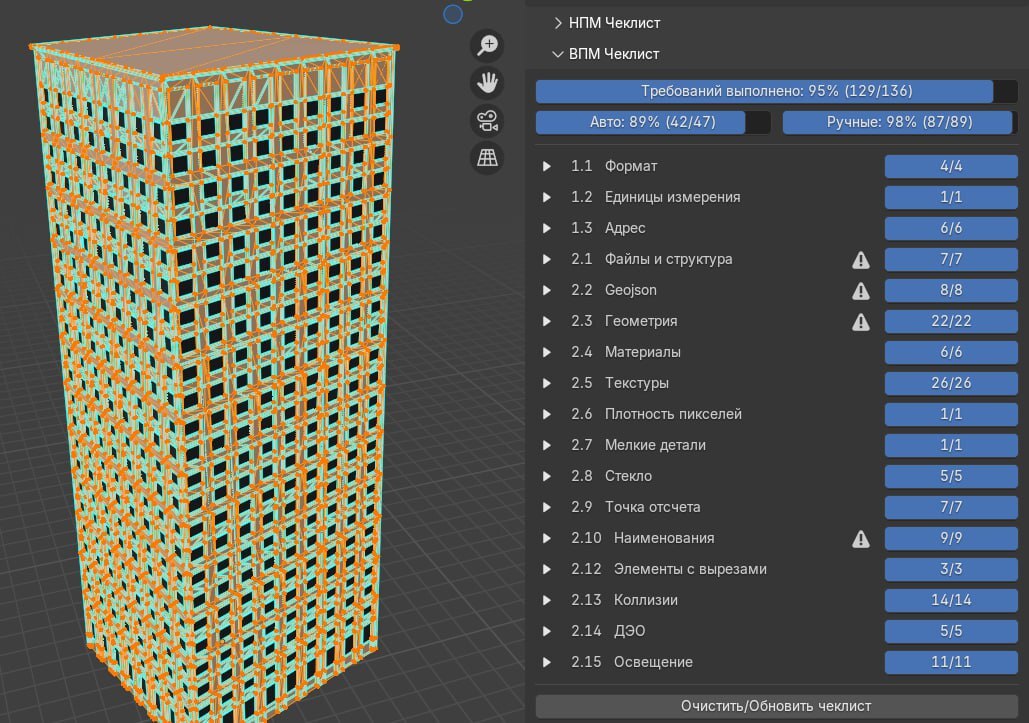Screen dimensions: 1029x723
Task: Click the 26/26 counter for Текстуры
Action: click(951, 382)
